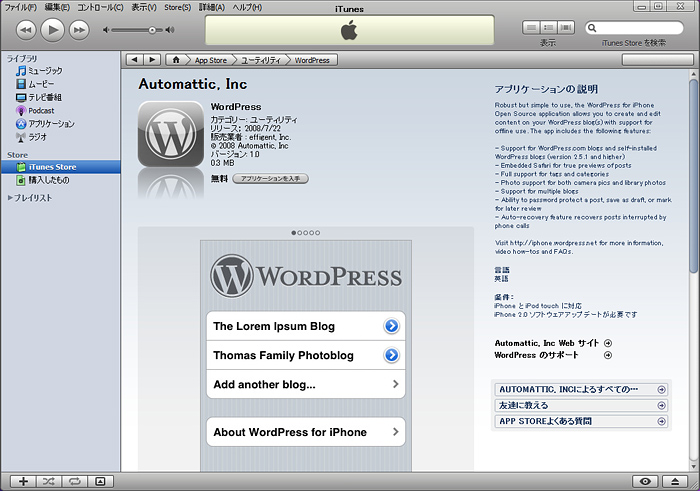Open the 編集(E) menu
This screenshot has width=700, height=491.
pyautogui.click(x=57, y=7)
